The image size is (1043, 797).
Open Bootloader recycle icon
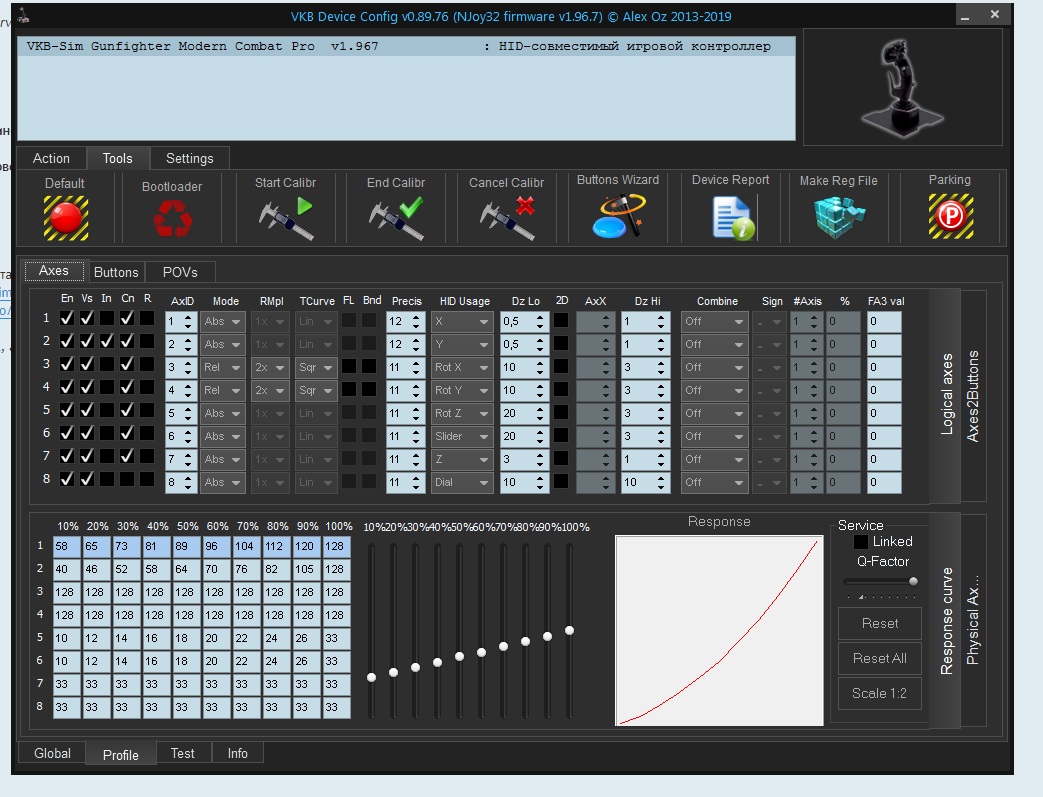coord(172,218)
